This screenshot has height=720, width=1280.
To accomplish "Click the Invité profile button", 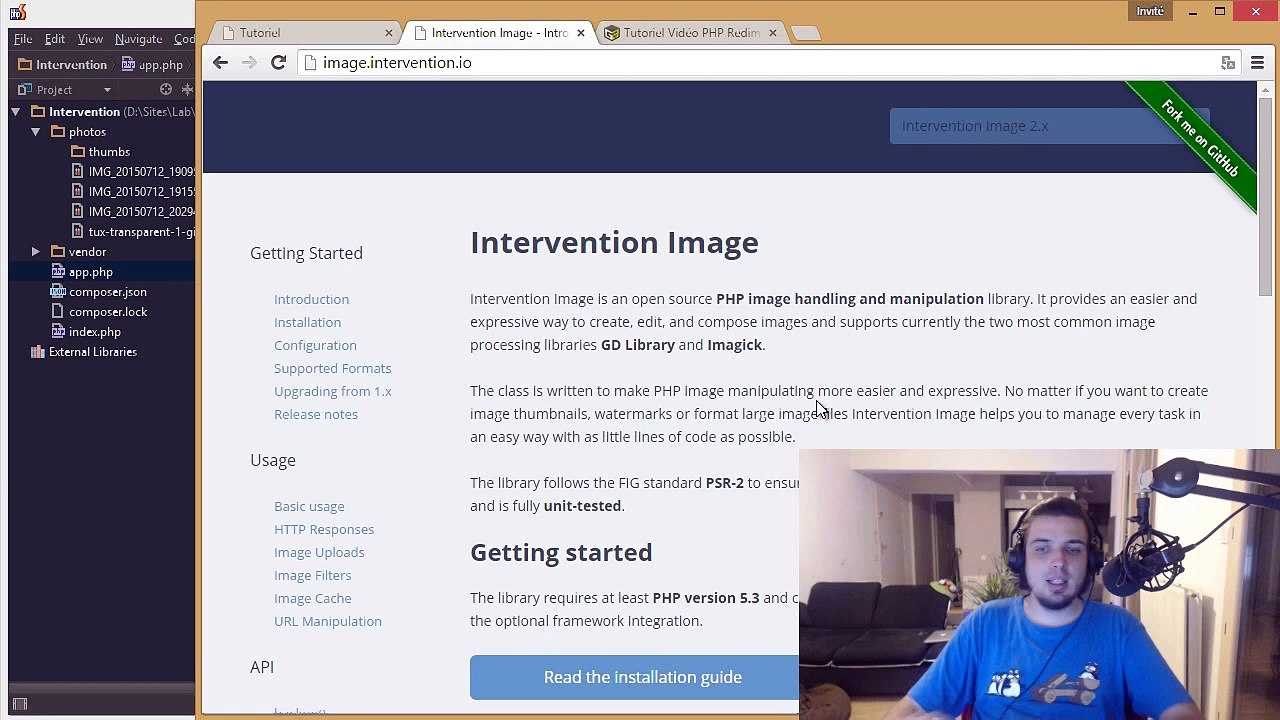I will 1150,11.
